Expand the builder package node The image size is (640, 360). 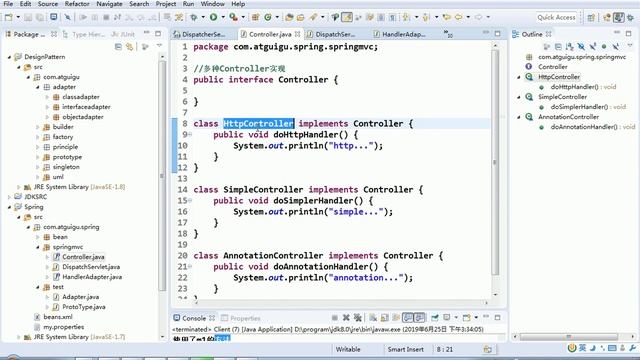pyautogui.click(x=38, y=127)
